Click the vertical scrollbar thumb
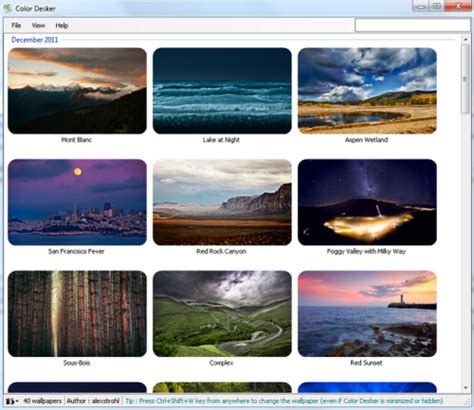474x410 pixels. click(x=466, y=79)
